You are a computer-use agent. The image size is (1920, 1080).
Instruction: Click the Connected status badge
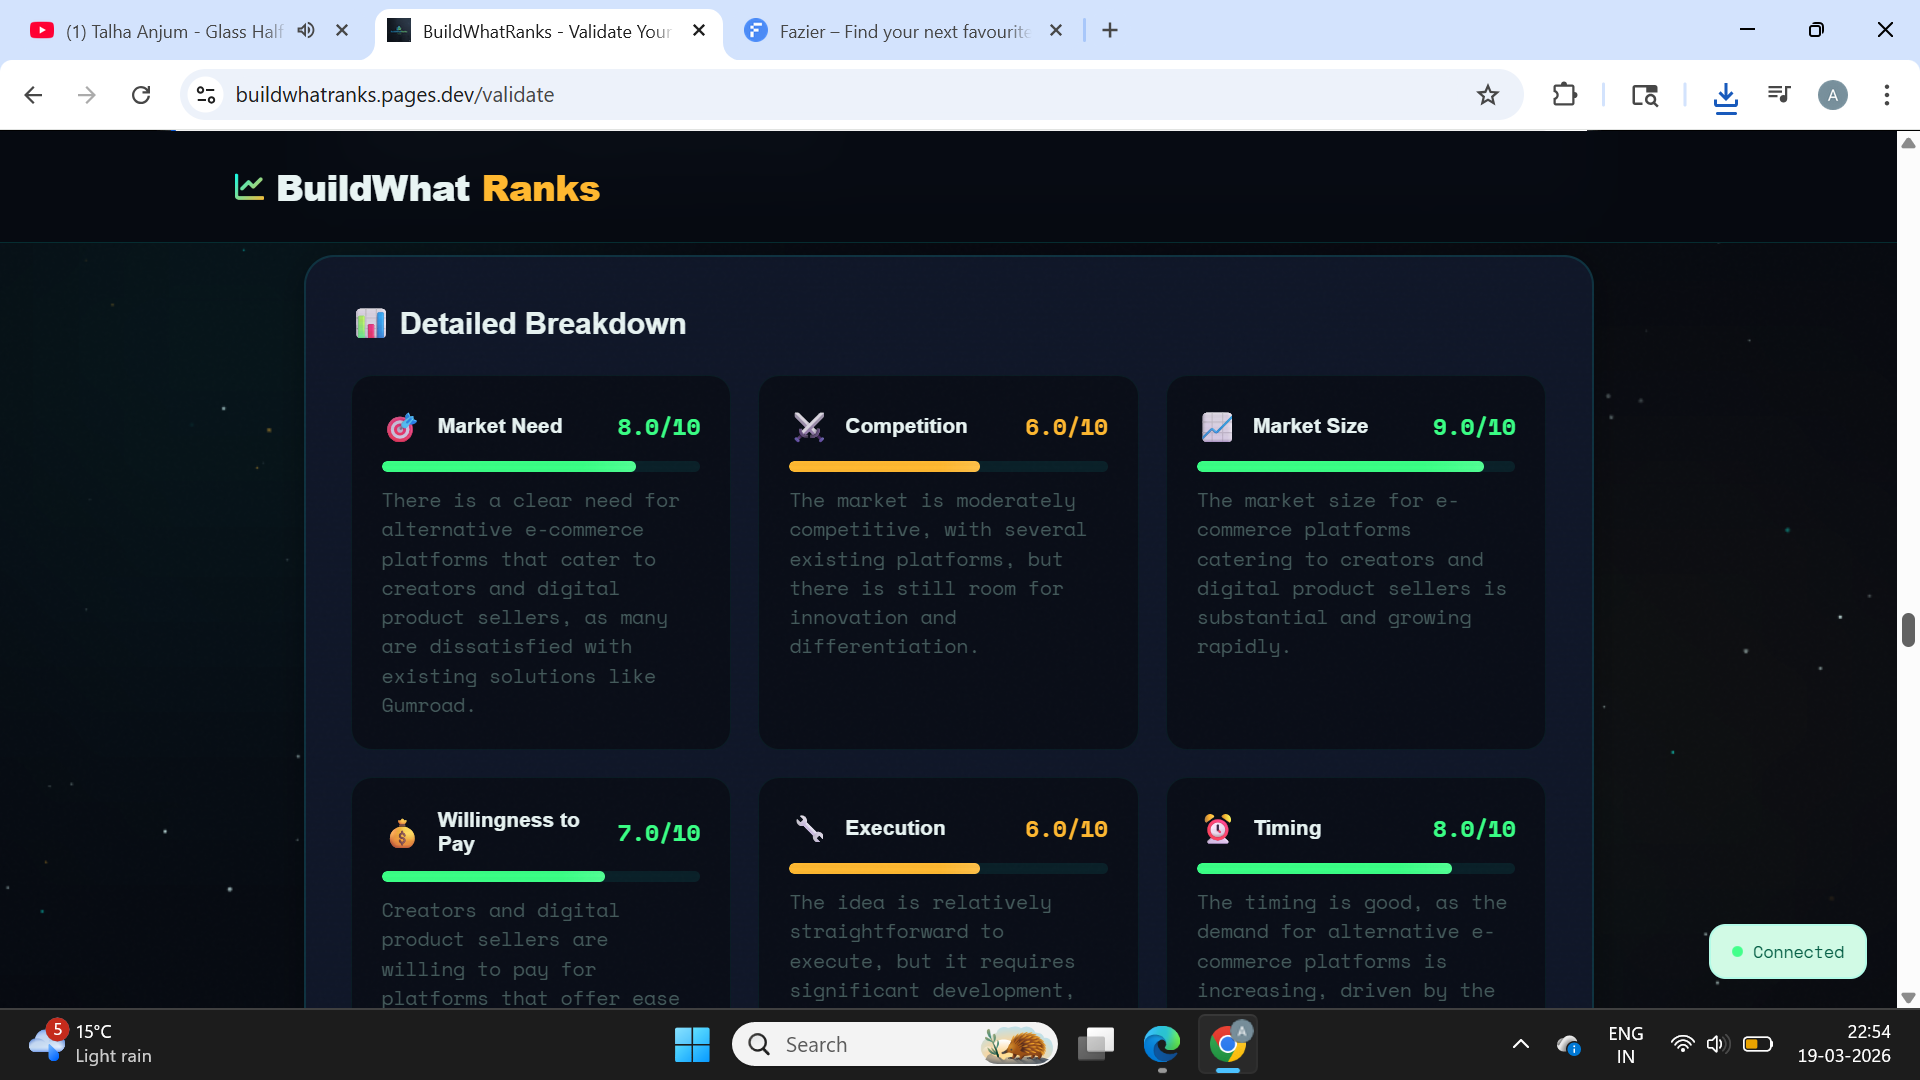click(1787, 952)
